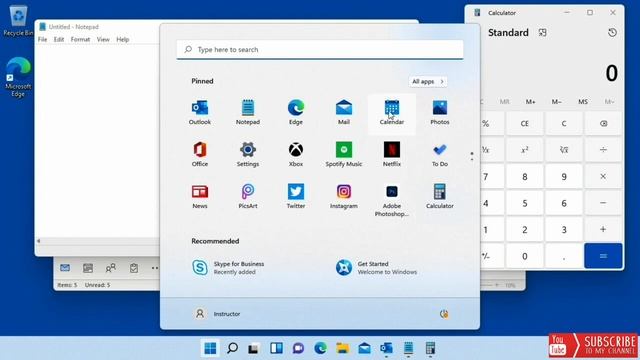
Task: Open Notepad's Help menu
Action: [x=122, y=39]
